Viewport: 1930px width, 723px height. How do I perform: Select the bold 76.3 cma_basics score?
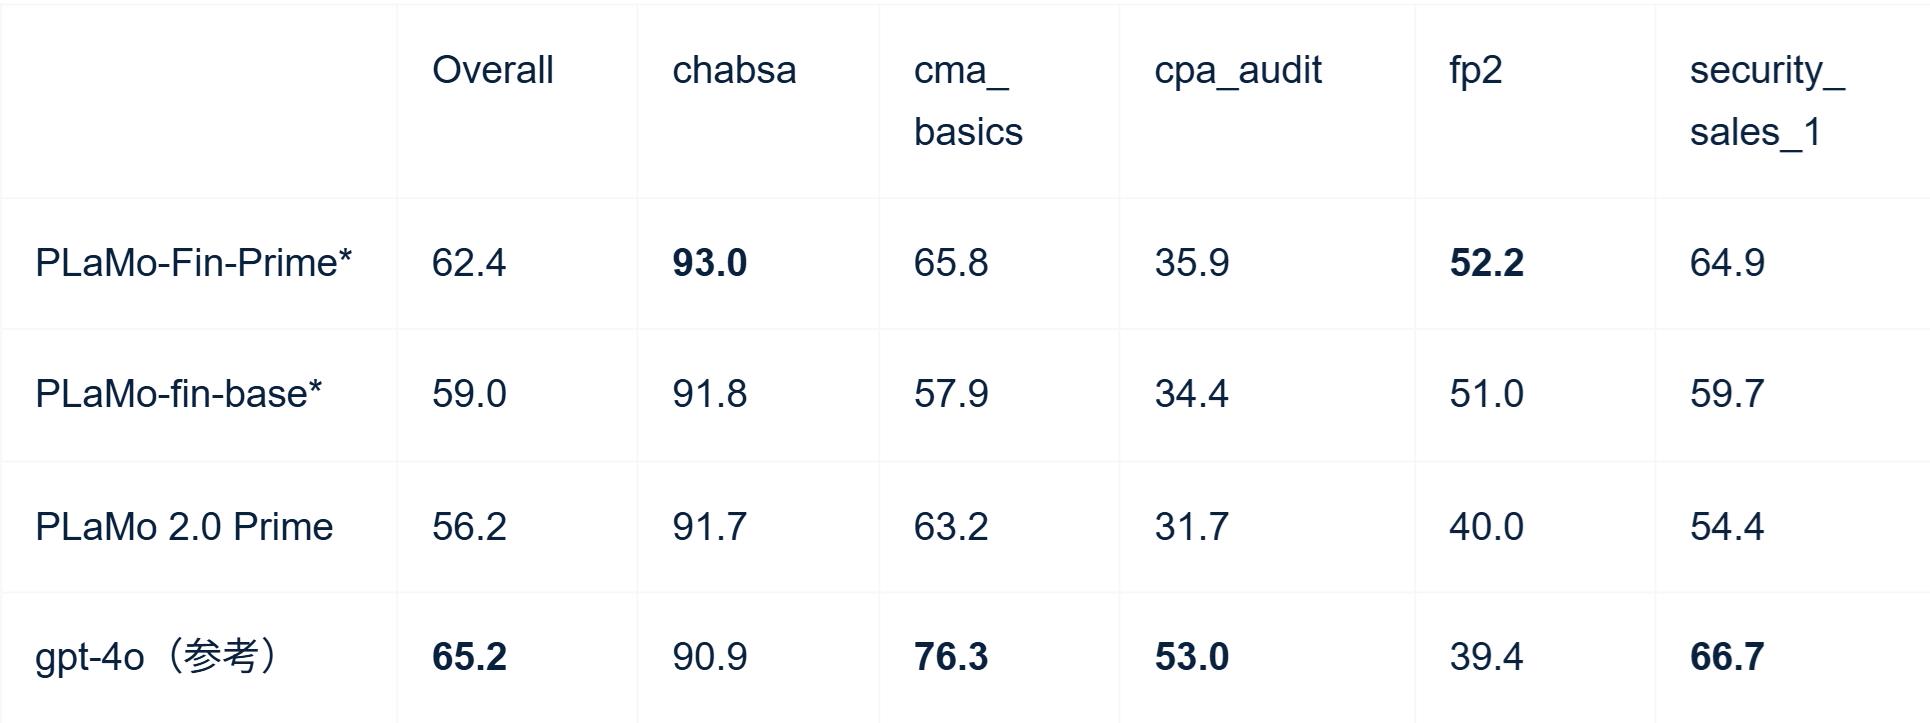pyautogui.click(x=950, y=657)
